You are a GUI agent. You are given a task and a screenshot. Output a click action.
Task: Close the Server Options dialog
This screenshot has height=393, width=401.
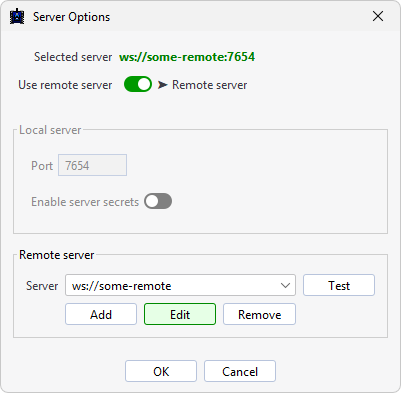[x=378, y=16]
